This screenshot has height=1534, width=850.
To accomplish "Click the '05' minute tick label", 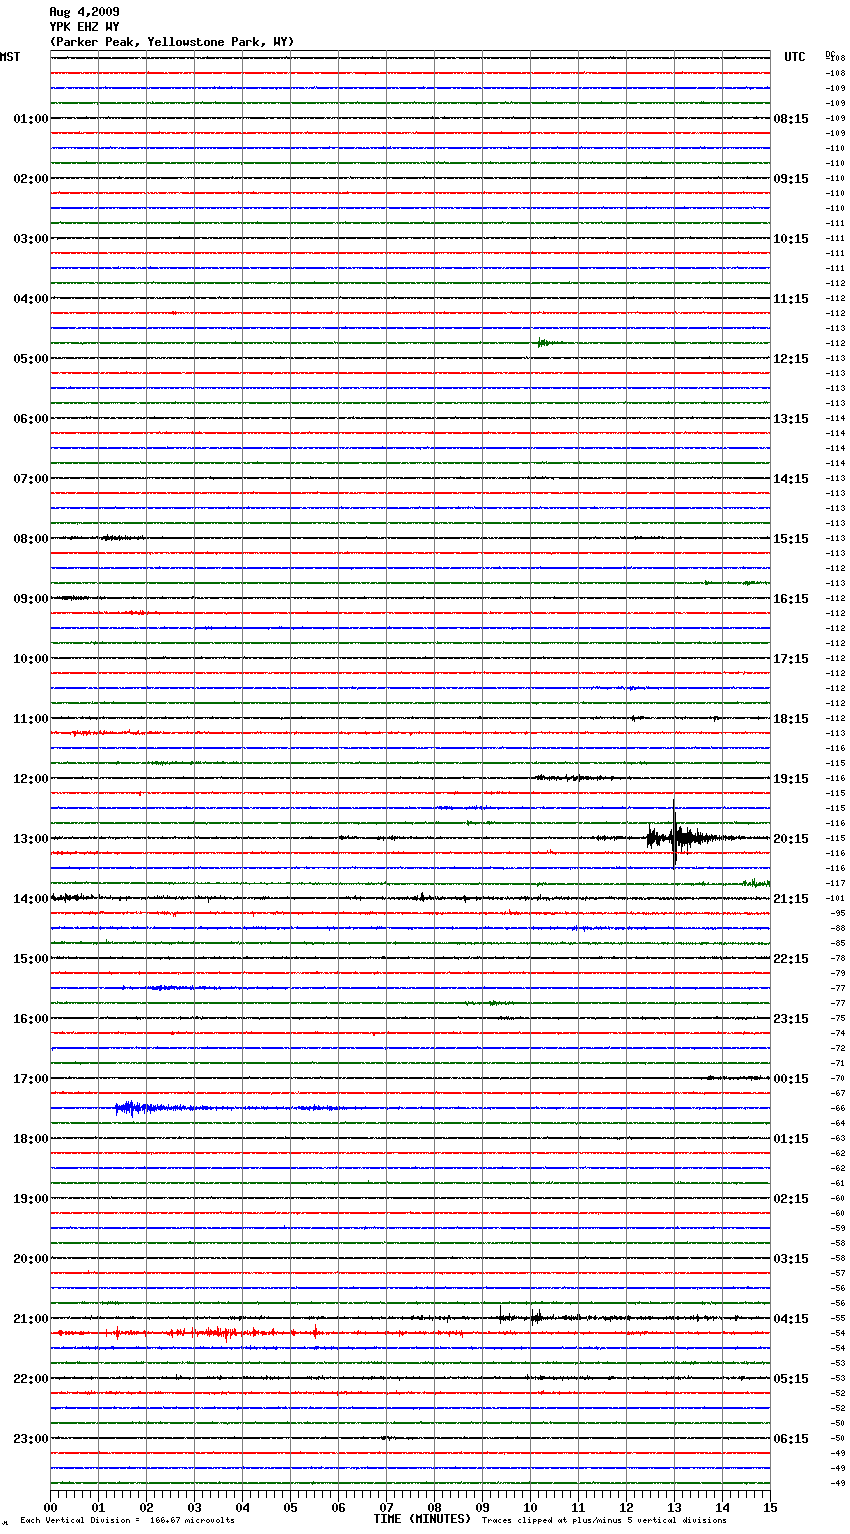I will 290,1507.
